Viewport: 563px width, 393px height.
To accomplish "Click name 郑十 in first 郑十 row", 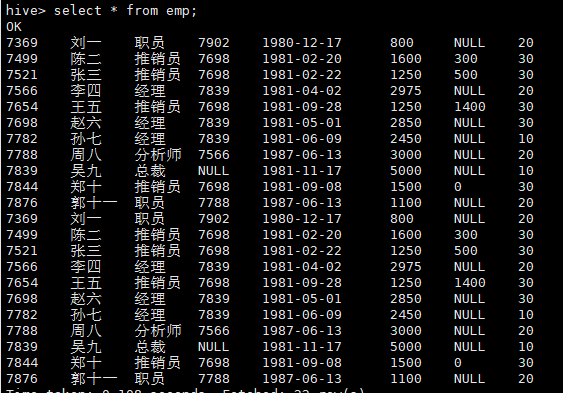I will (86, 187).
